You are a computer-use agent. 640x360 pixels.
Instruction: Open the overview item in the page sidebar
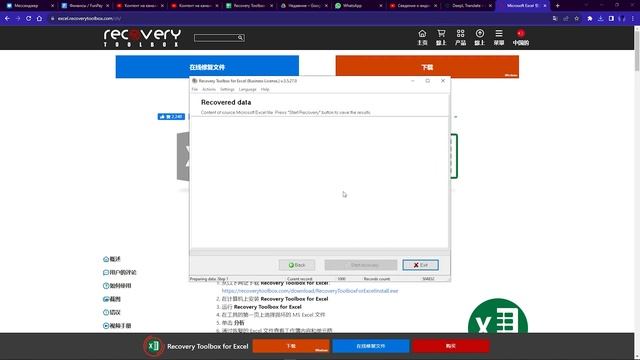112,259
